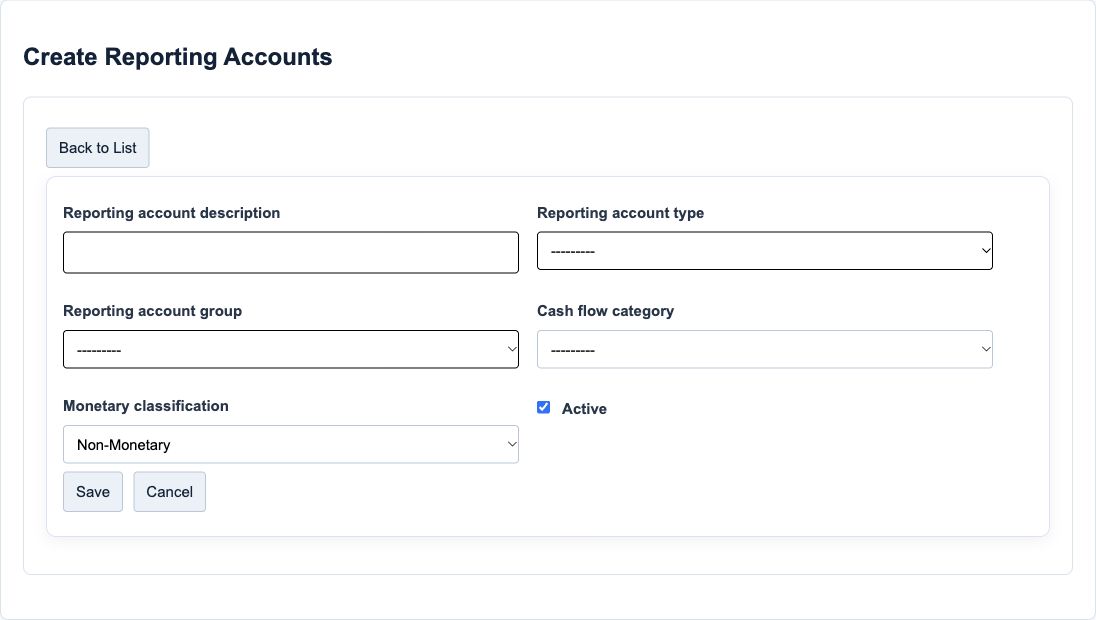Open the Cash flow category dropdown
Viewport: 1096px width, 620px height.
pos(765,349)
